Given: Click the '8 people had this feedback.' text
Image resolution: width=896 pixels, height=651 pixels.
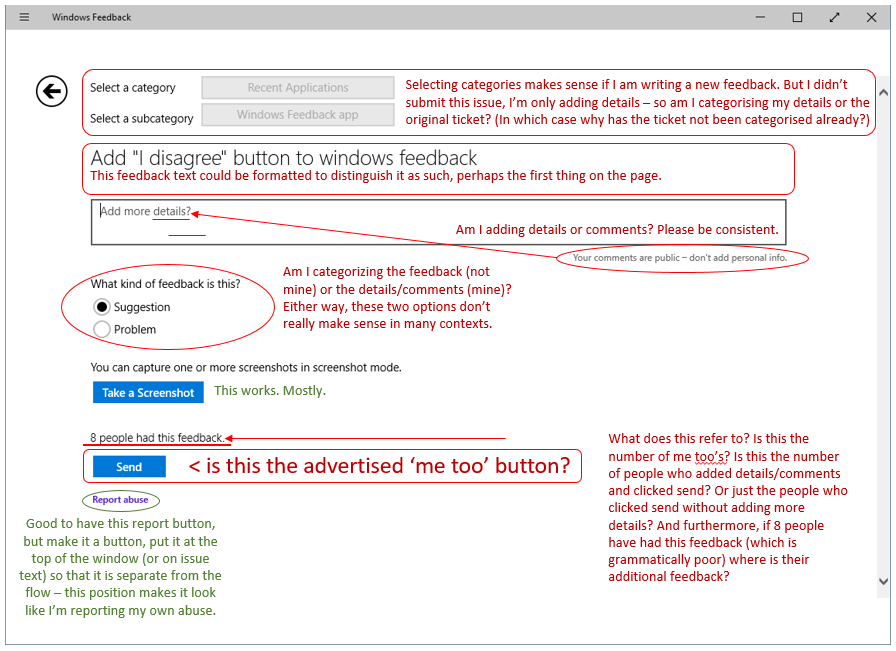Looking at the screenshot, I should point(157,438).
